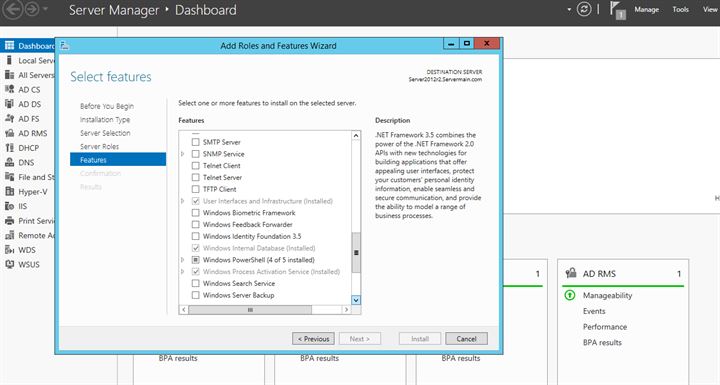Open the Tools menu
The width and height of the screenshot is (720, 385).
tap(681, 9)
